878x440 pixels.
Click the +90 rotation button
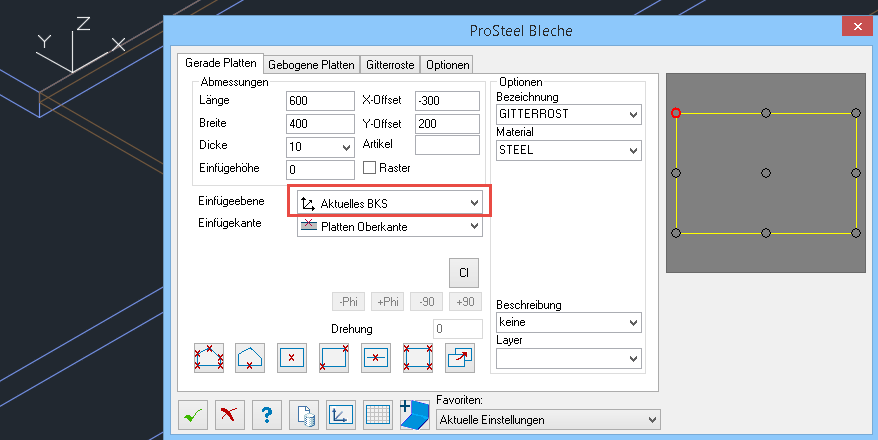coord(465,302)
